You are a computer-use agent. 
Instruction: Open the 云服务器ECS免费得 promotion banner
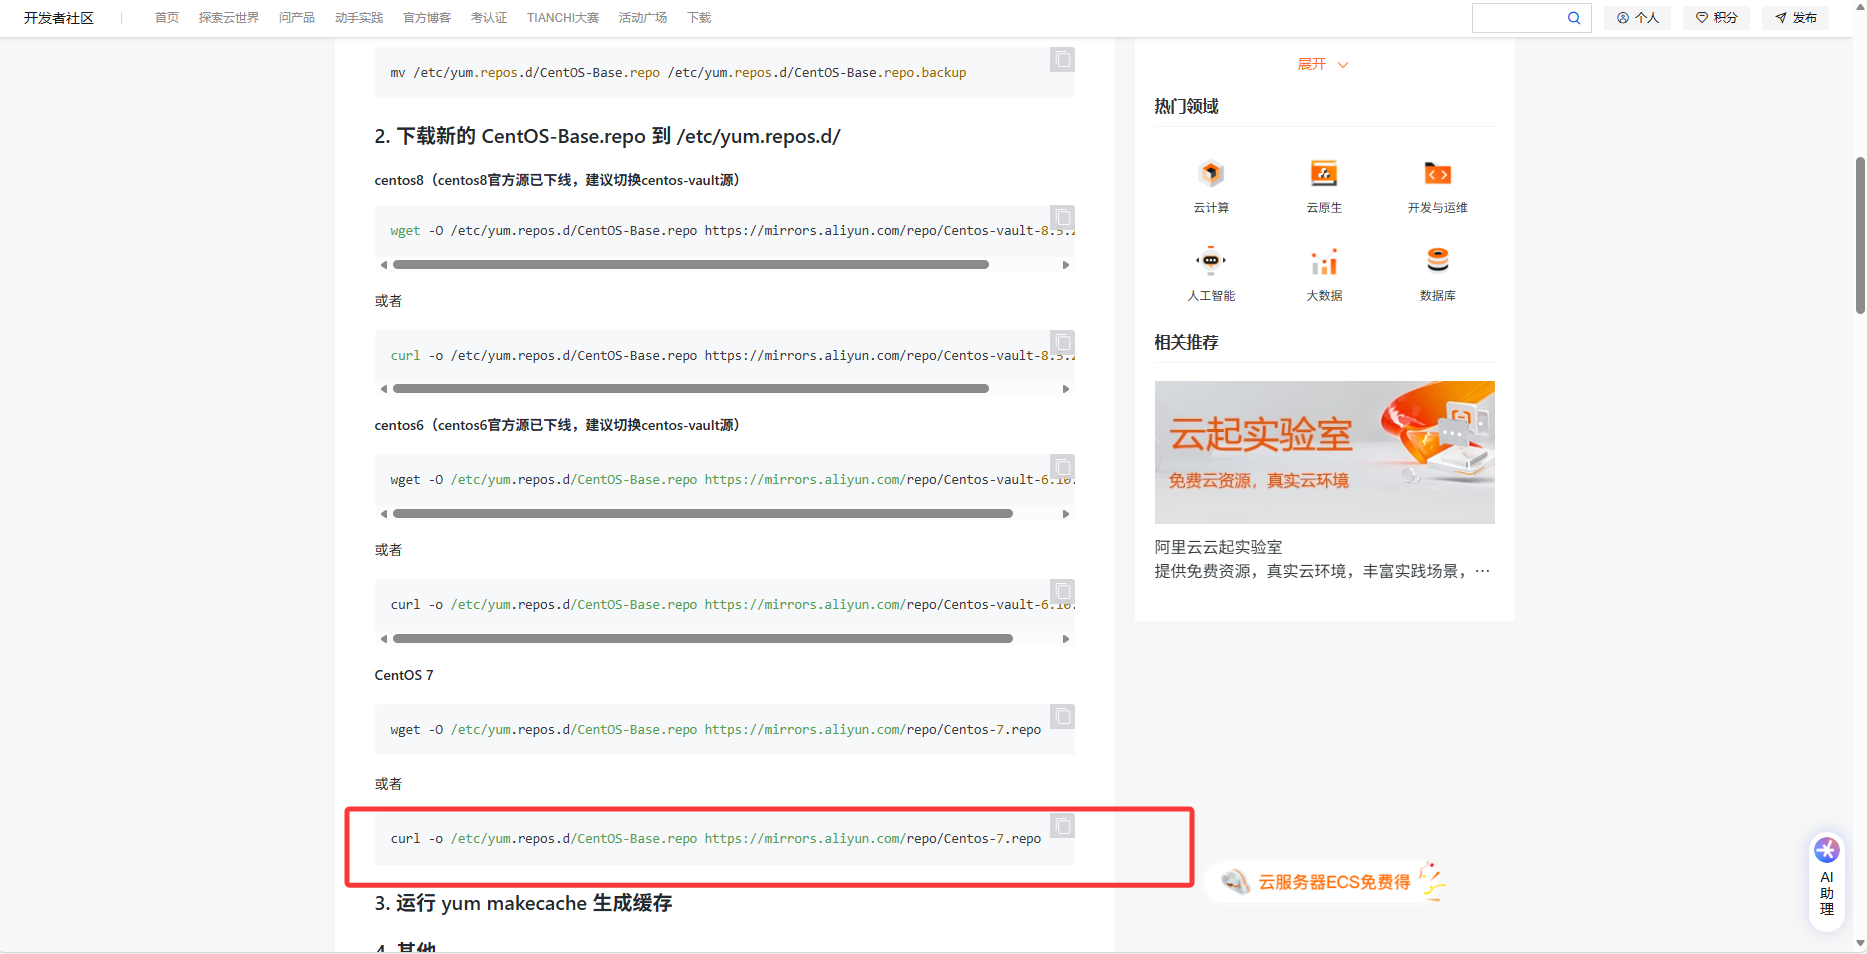pos(1327,882)
